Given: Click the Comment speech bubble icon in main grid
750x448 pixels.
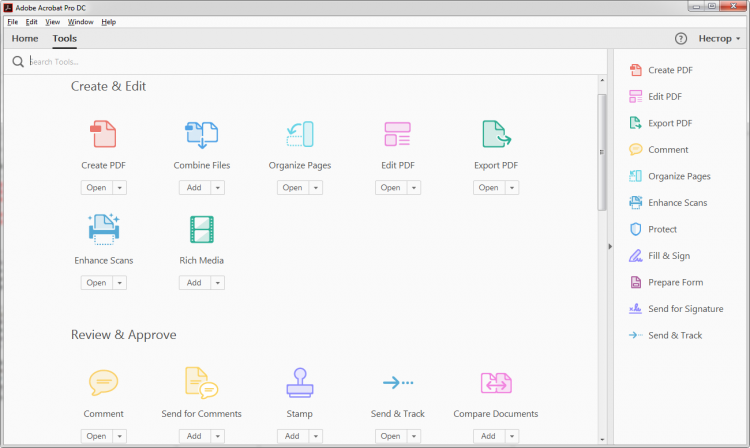Looking at the screenshot, I should tap(103, 382).
